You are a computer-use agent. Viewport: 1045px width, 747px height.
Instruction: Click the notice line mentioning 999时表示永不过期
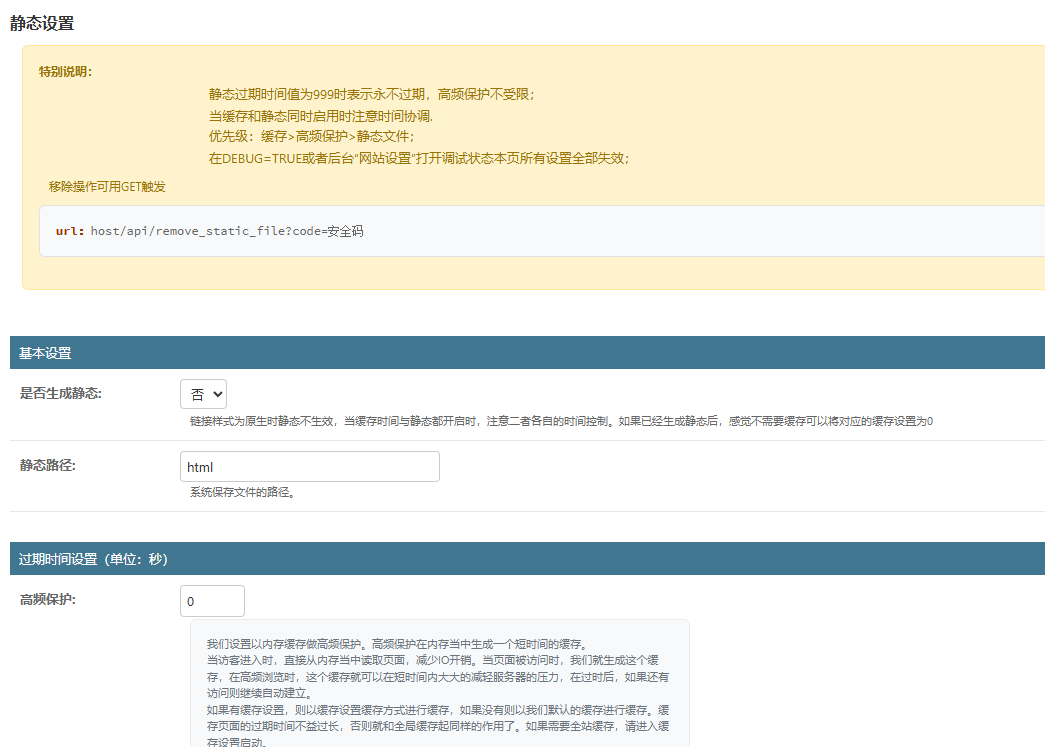pos(371,94)
